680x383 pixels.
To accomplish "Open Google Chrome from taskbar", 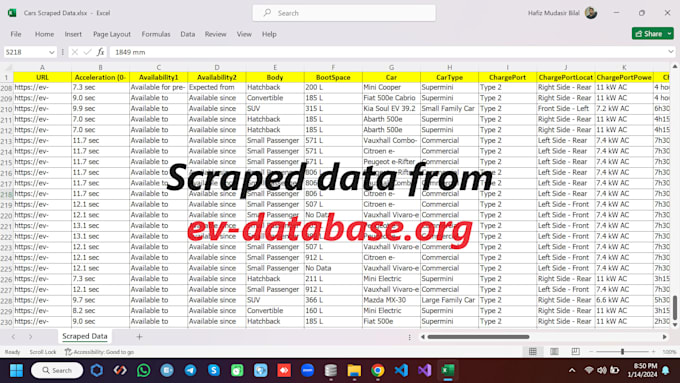I will click(378, 370).
